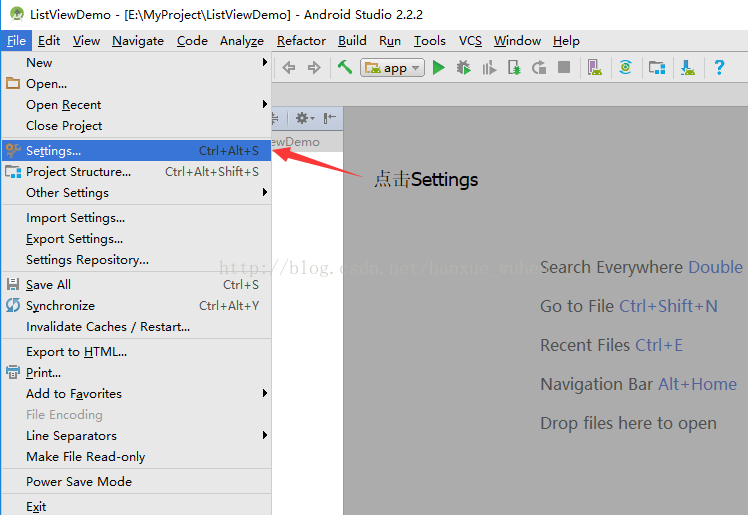The height and width of the screenshot is (515, 748).
Task: Open the Analyze menu
Action: [242, 41]
